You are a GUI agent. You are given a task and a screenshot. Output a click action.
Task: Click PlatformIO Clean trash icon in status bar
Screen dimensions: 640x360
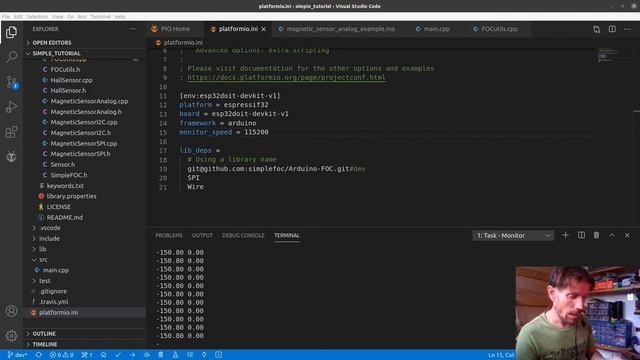pos(161,355)
